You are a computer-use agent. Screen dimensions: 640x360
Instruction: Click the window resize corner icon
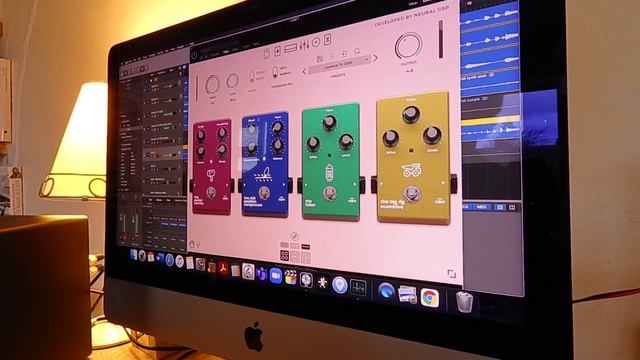tap(451, 273)
